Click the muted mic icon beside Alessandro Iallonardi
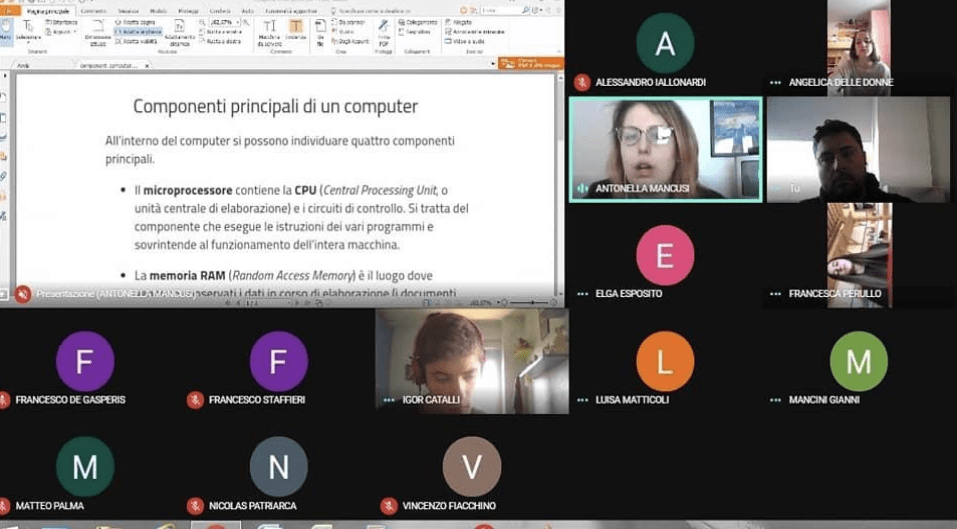The width and height of the screenshot is (957, 529). pyautogui.click(x=582, y=82)
